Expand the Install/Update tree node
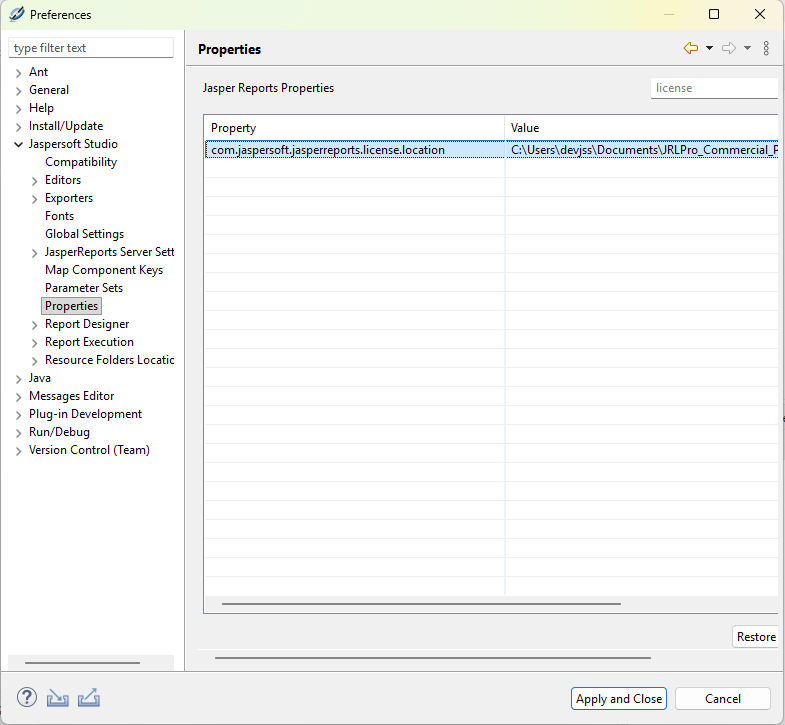This screenshot has height=725, width=785. click(19, 127)
